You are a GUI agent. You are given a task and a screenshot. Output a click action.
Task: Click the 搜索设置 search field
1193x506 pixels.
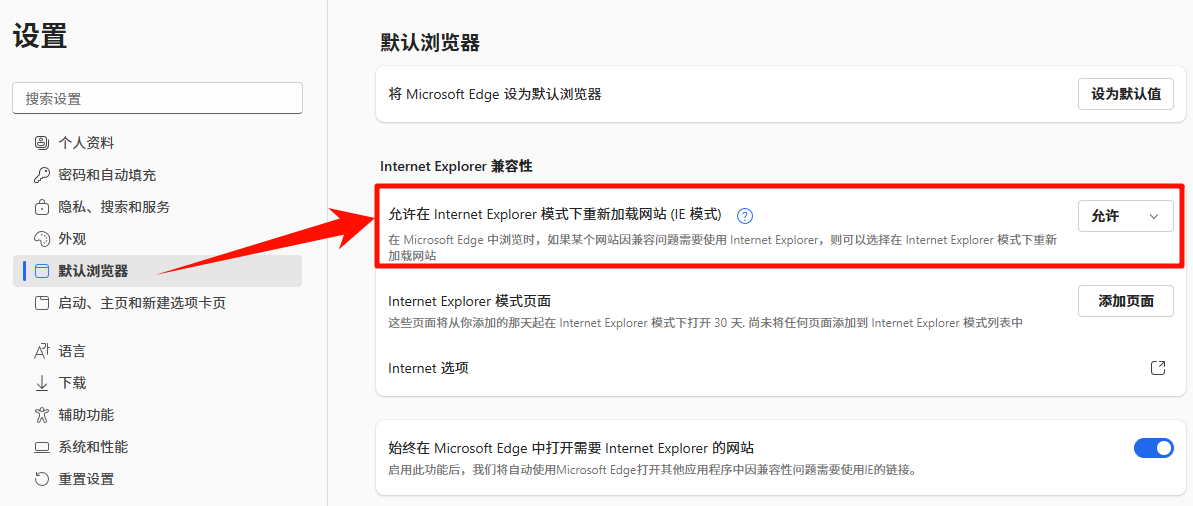click(x=157, y=98)
